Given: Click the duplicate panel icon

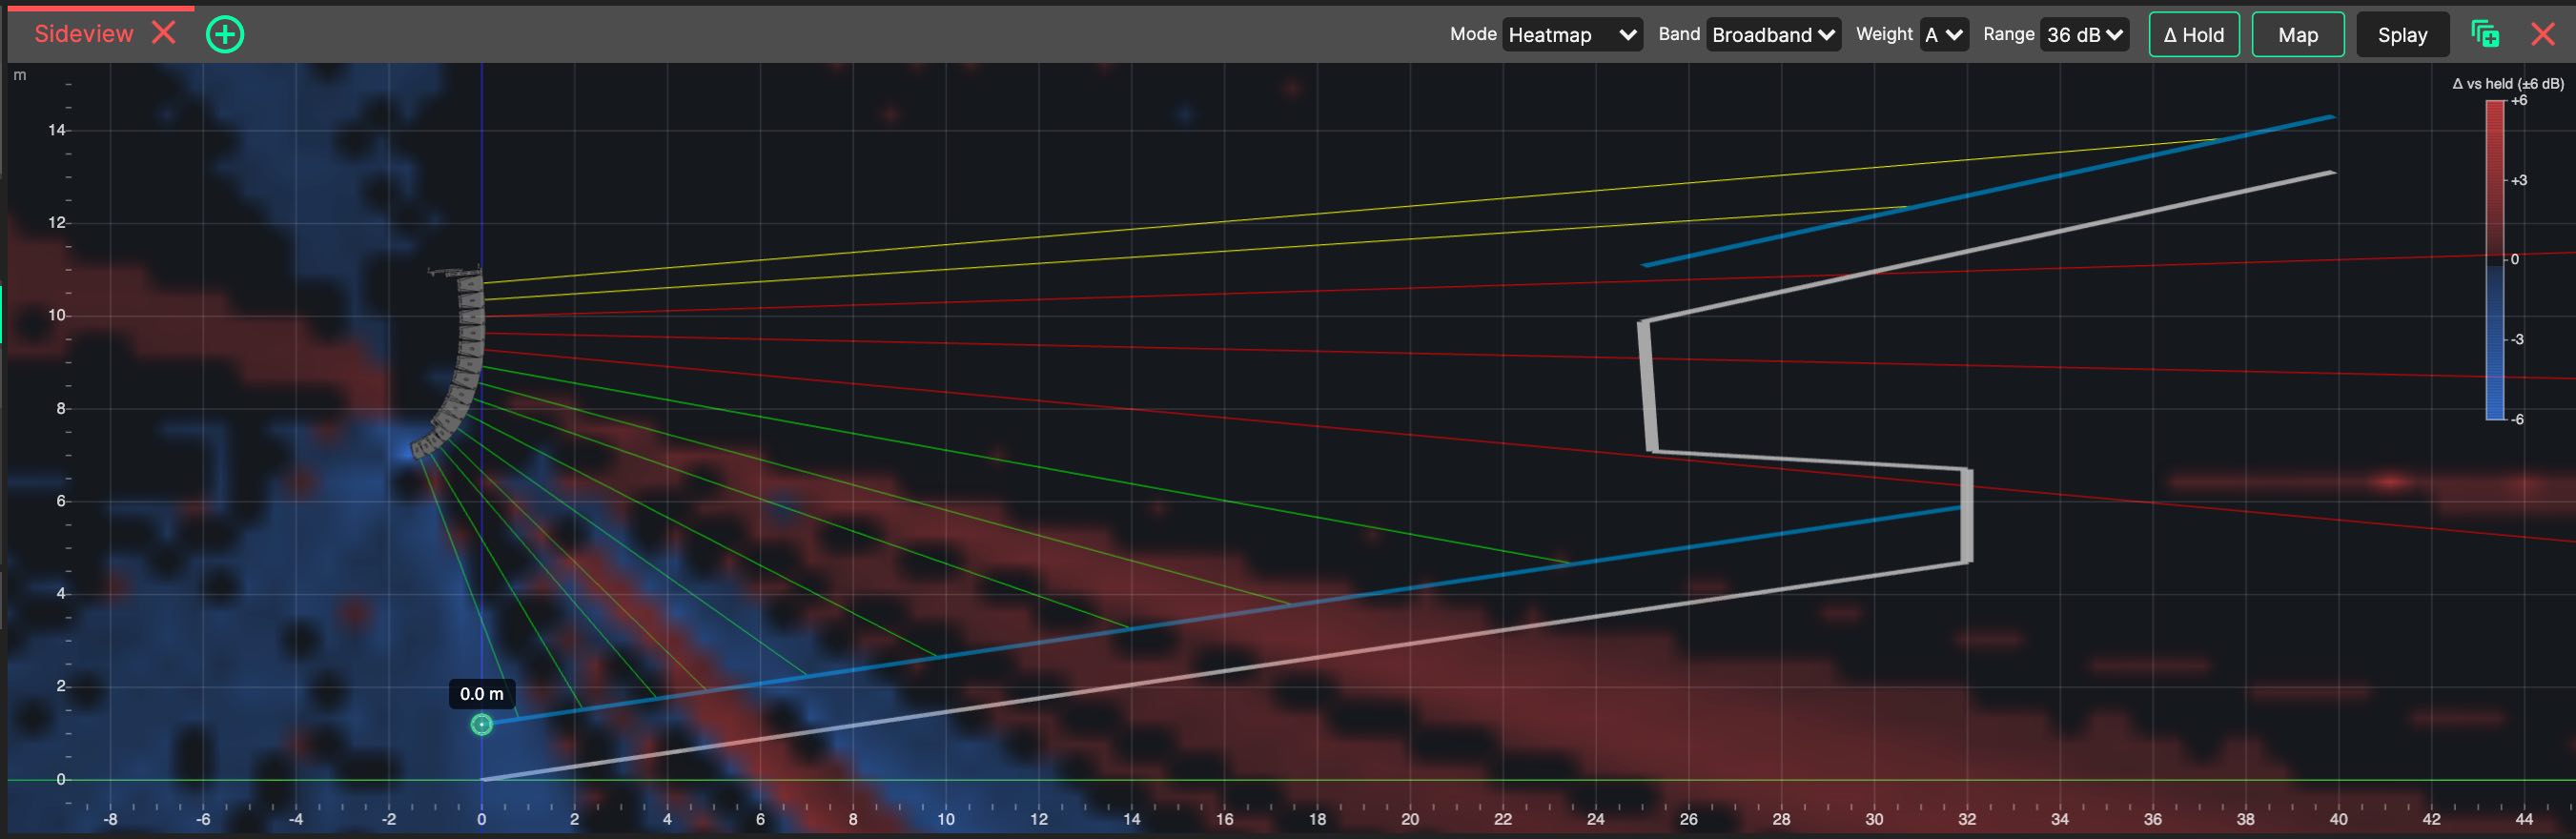Looking at the screenshot, I should tap(2485, 34).
